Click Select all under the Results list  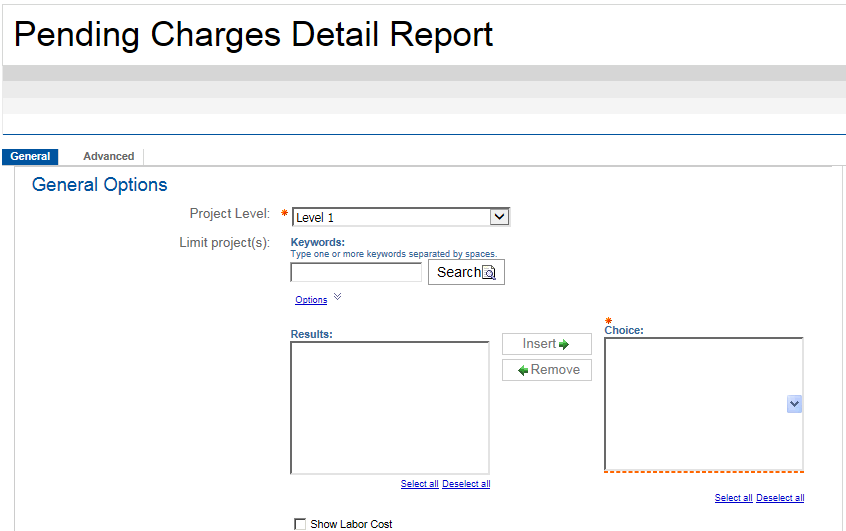tap(419, 484)
